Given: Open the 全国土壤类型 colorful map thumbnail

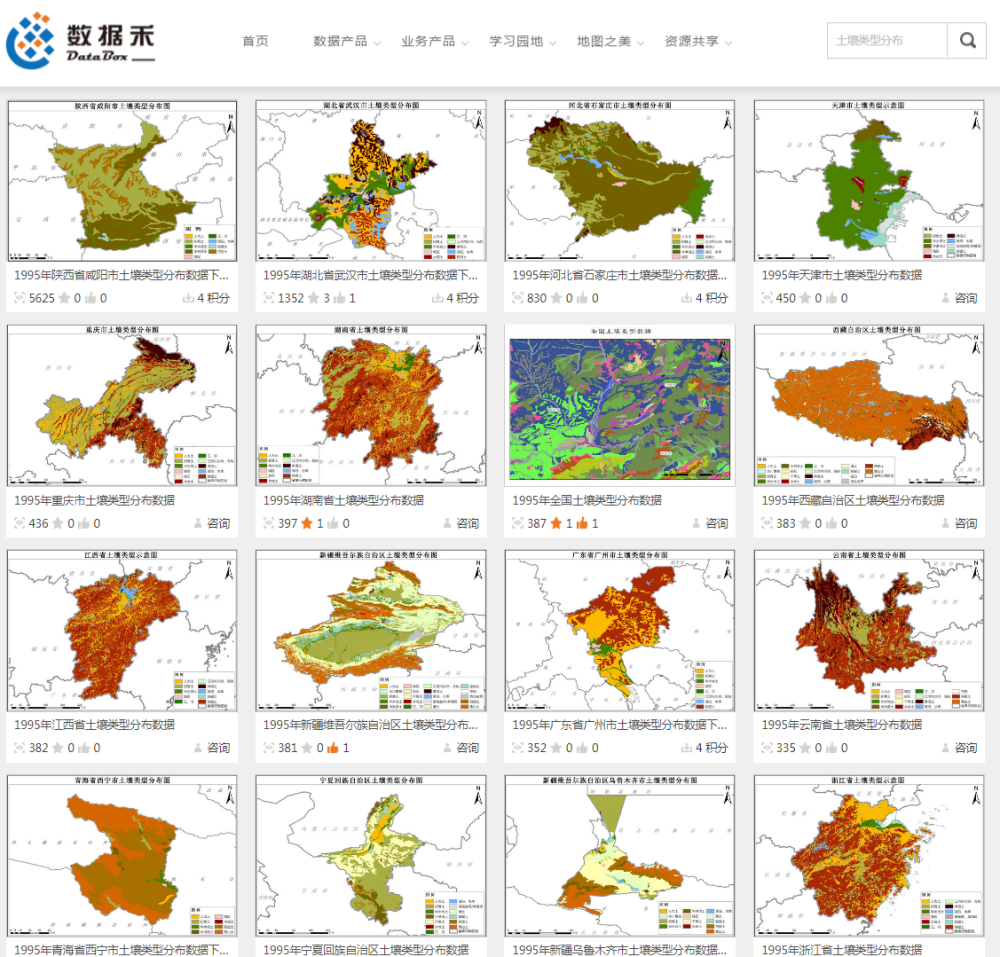Looking at the screenshot, I should tap(620, 406).
